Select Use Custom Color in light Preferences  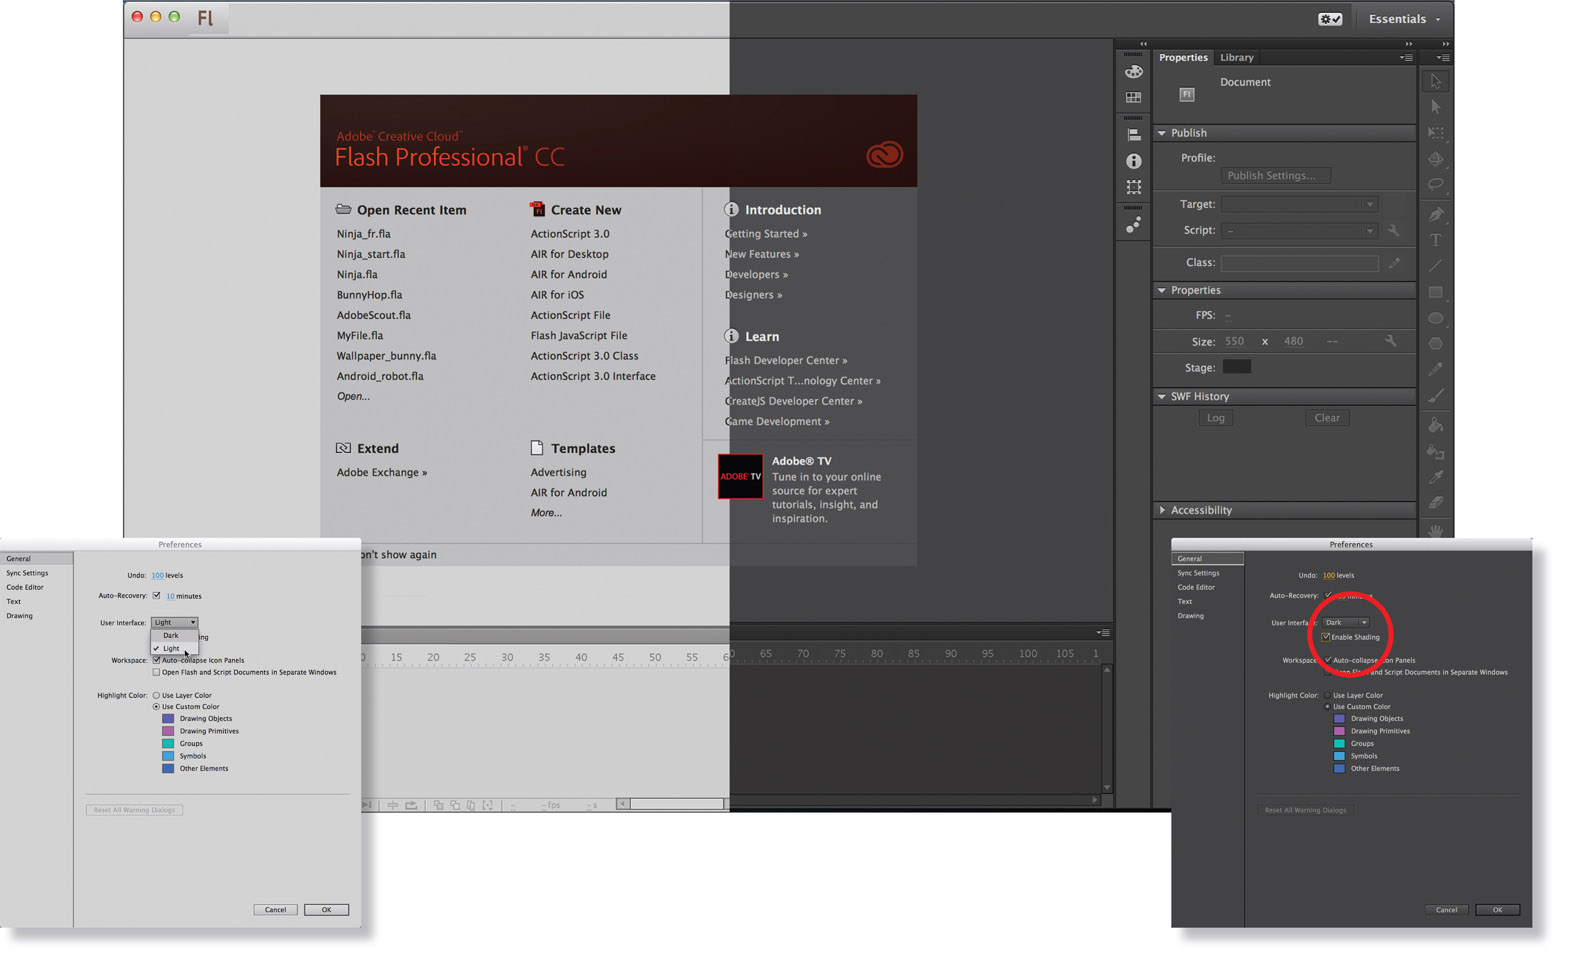(x=156, y=707)
